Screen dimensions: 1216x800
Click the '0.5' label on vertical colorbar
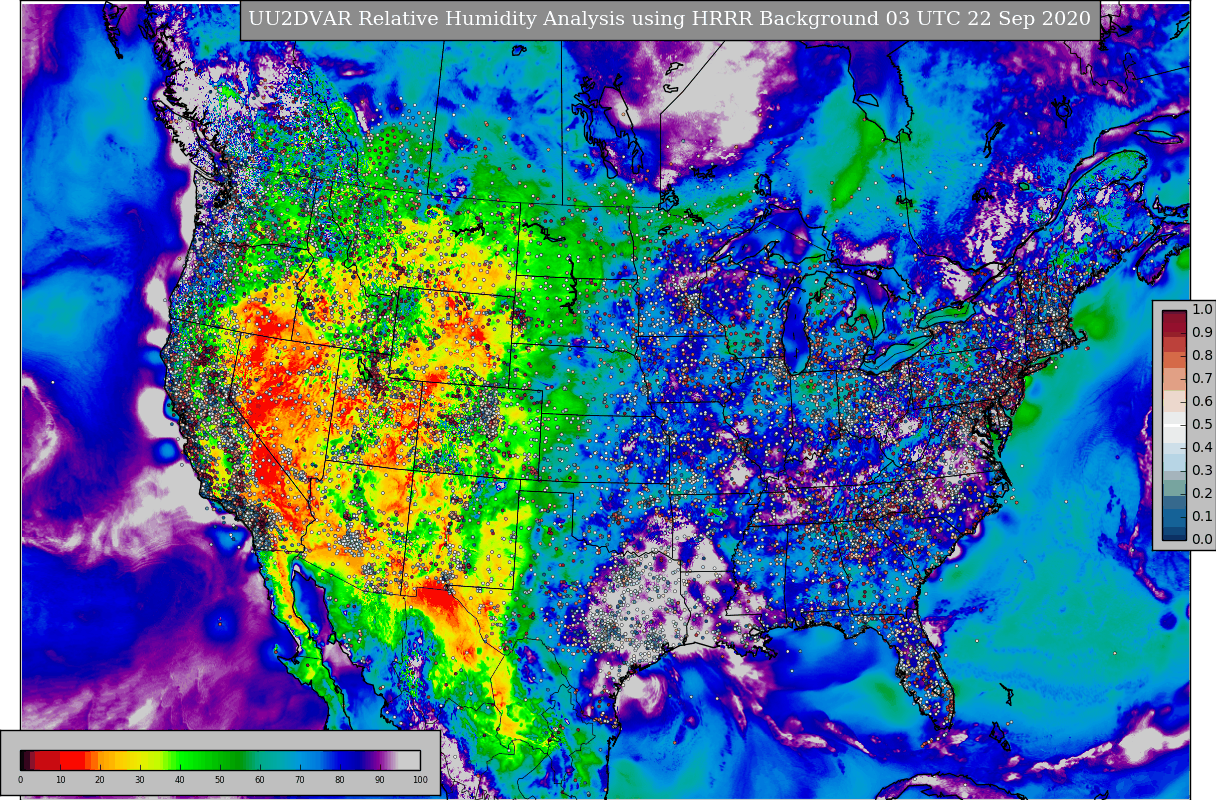1202,424
